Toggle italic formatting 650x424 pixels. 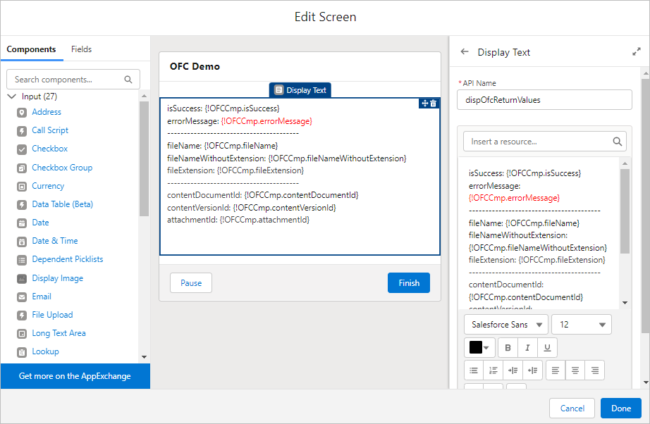click(x=527, y=347)
